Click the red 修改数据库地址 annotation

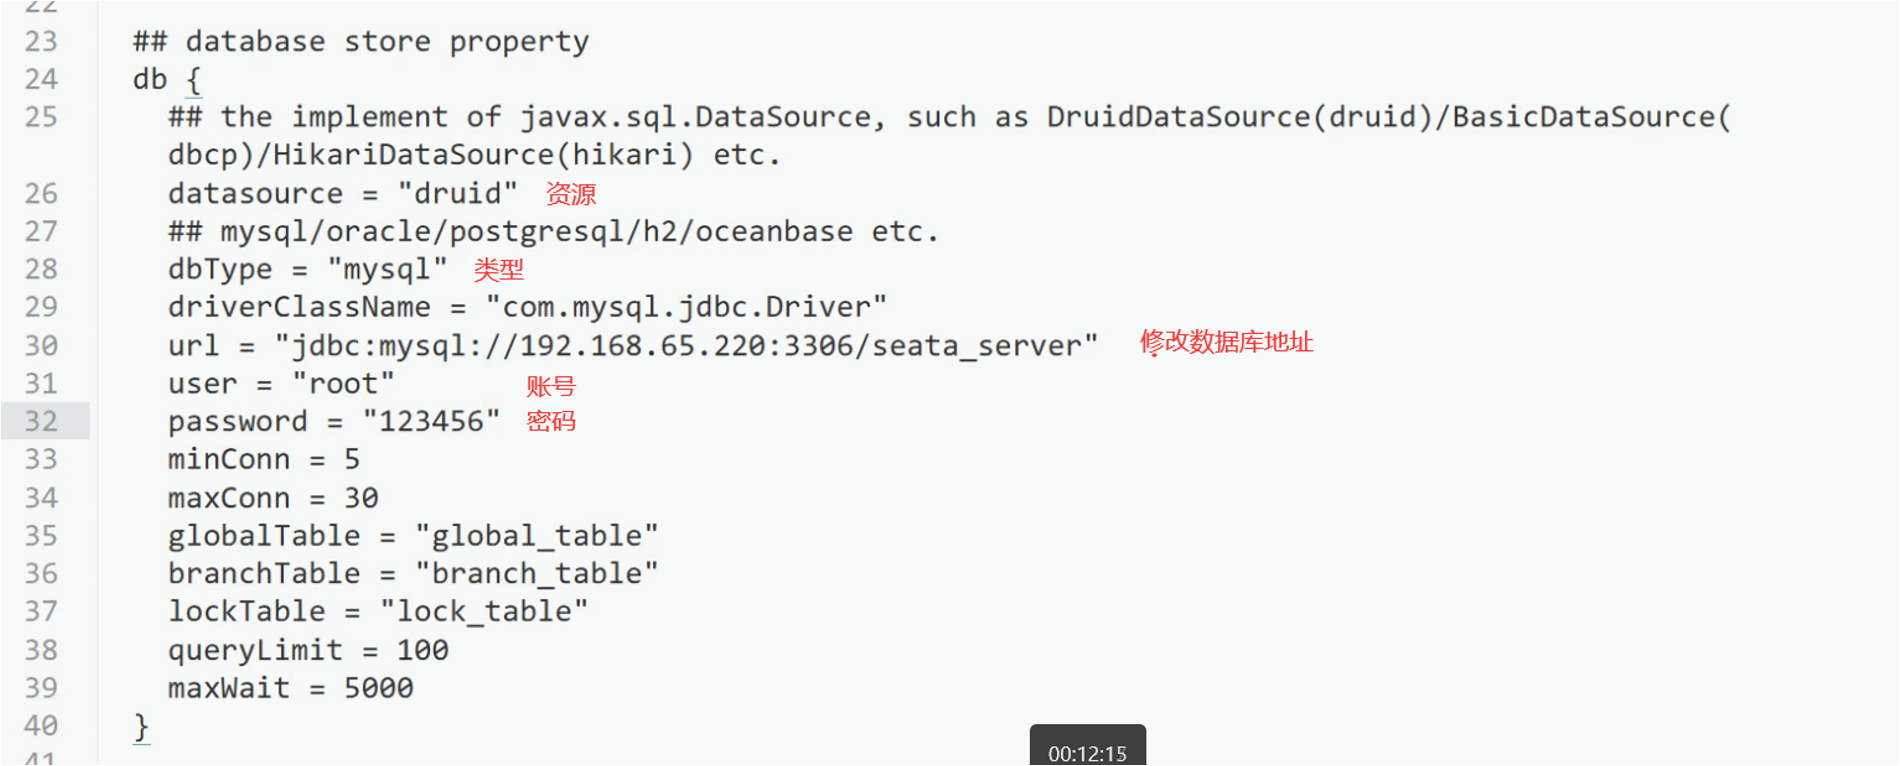coord(1226,342)
